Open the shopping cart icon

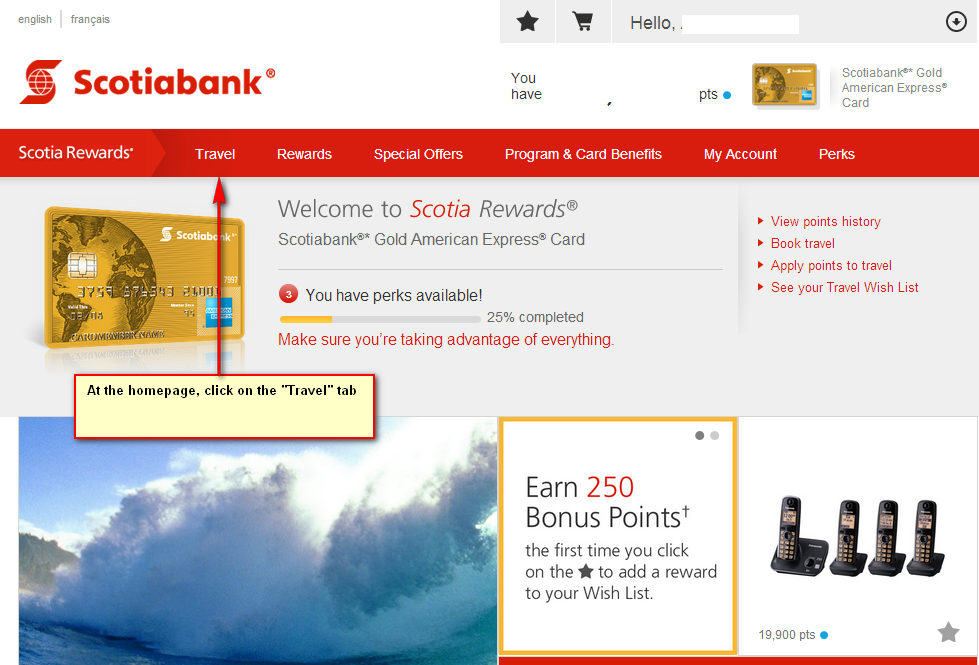583,22
